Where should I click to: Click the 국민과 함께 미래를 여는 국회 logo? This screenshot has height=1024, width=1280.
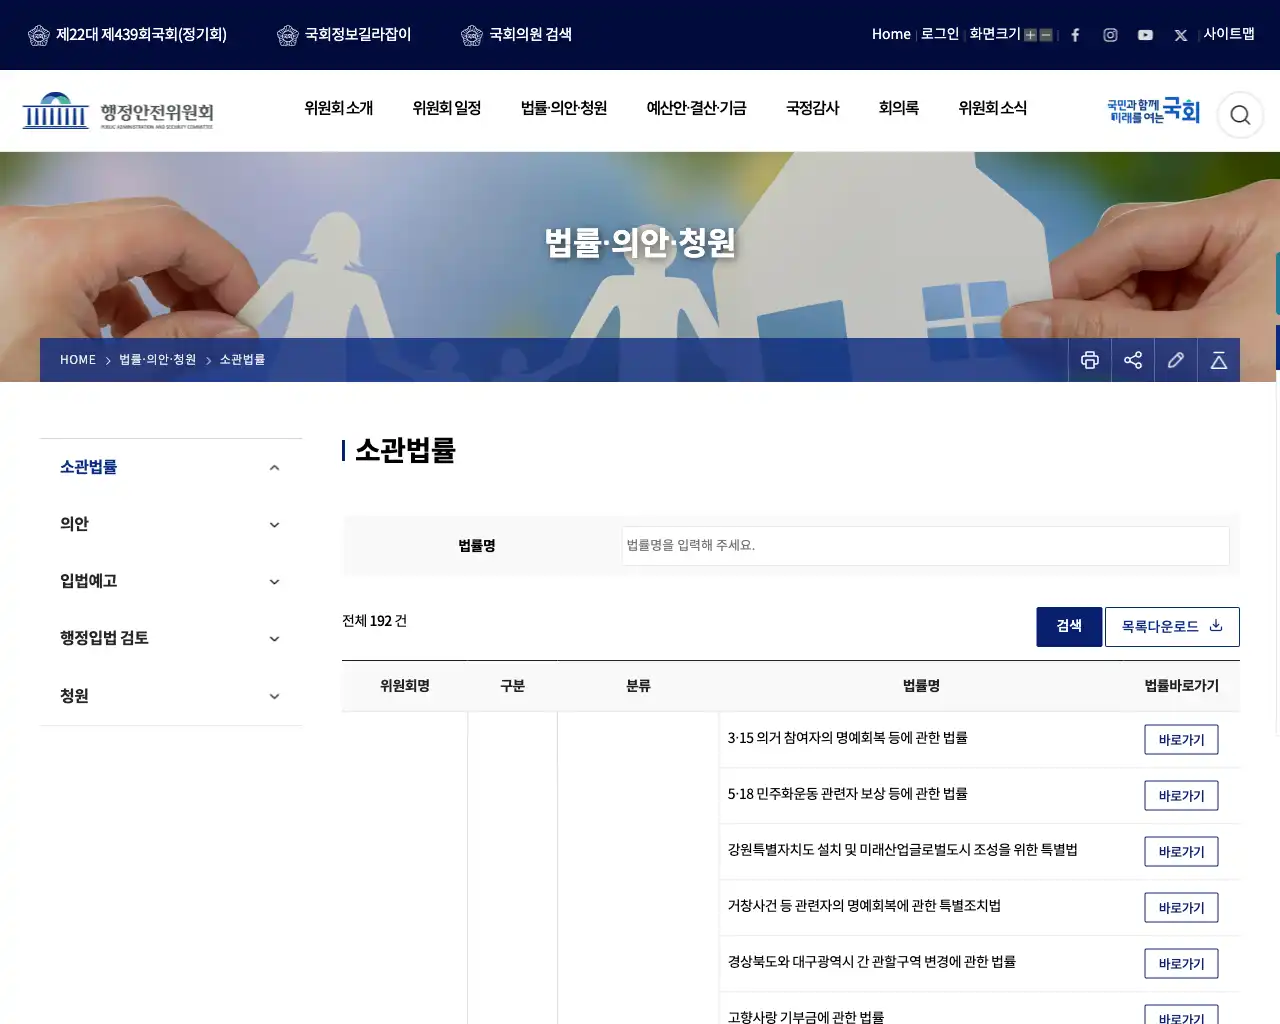tap(1153, 110)
